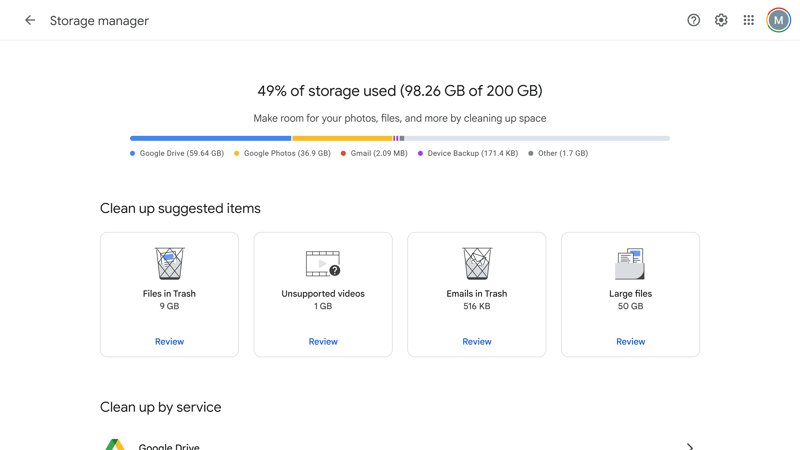Viewport: 800px width, 450px height.
Task: Open settings gear icon
Action: point(721,20)
